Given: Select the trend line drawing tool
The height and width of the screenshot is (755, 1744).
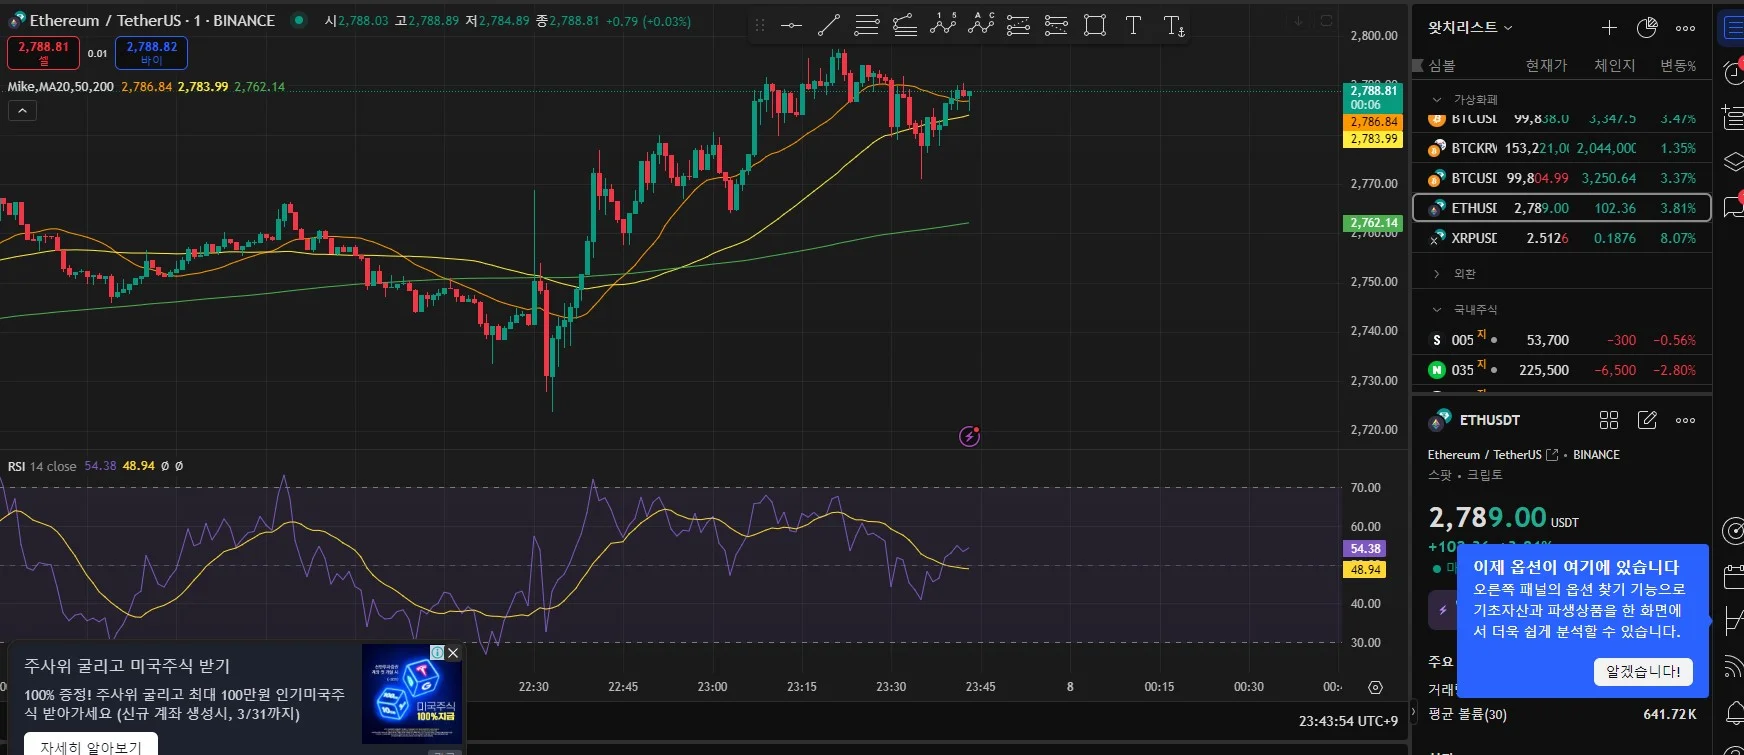Looking at the screenshot, I should click(x=829, y=25).
